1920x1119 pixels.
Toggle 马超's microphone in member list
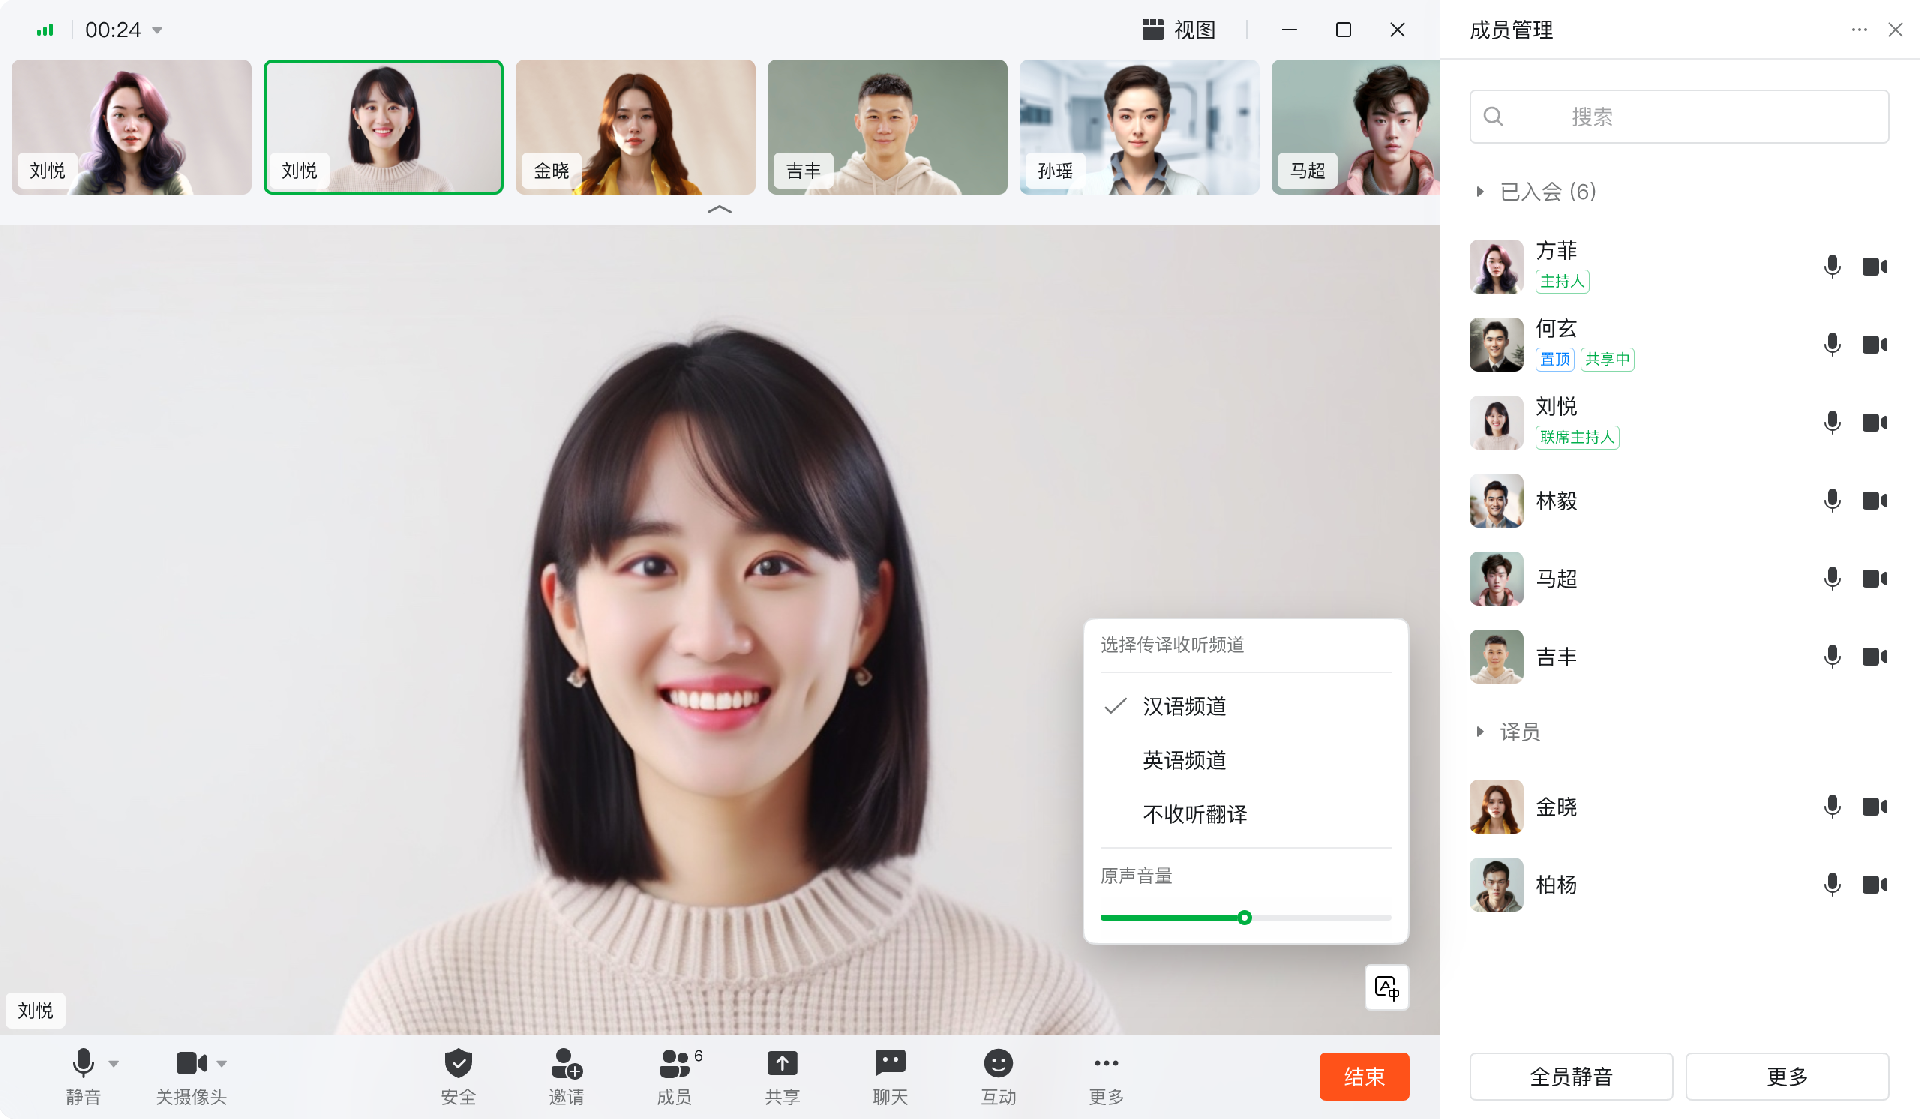click(1832, 578)
